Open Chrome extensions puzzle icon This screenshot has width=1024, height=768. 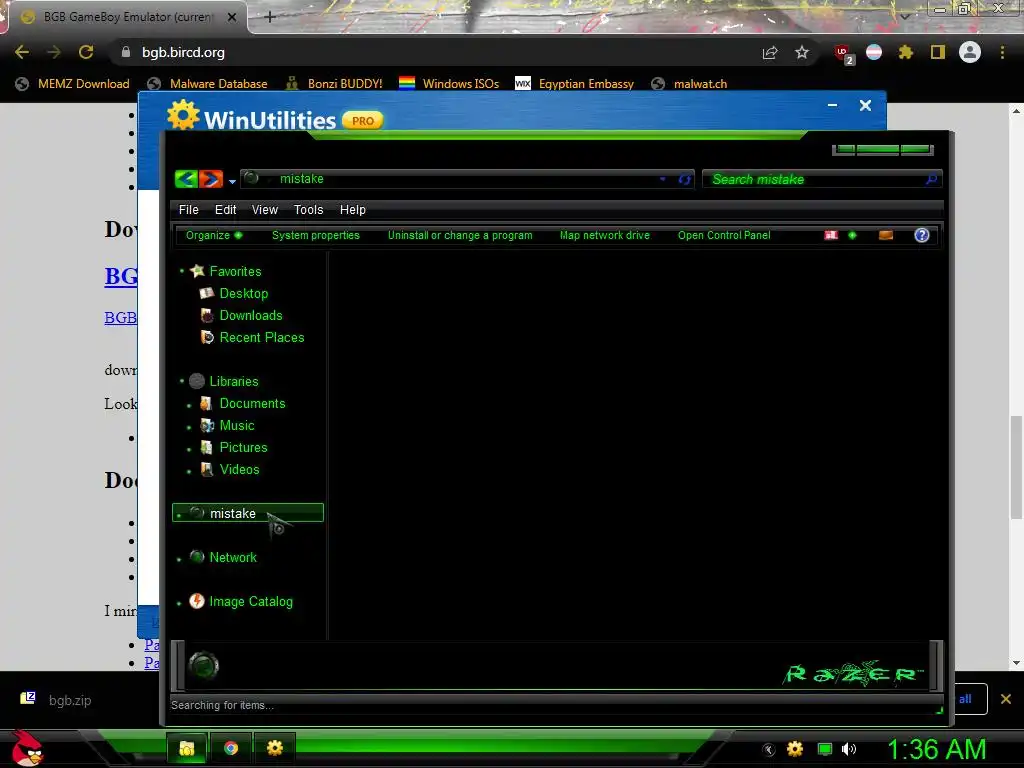tap(905, 52)
